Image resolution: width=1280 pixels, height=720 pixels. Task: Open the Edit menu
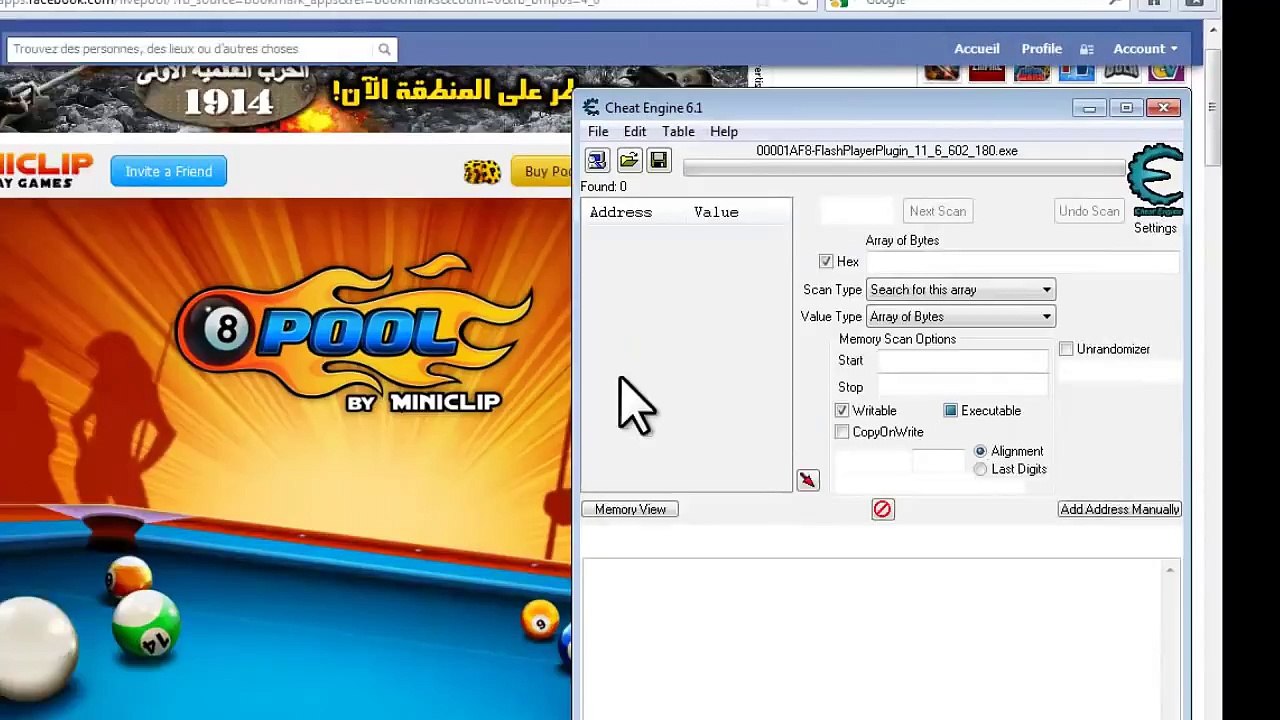pyautogui.click(x=635, y=132)
